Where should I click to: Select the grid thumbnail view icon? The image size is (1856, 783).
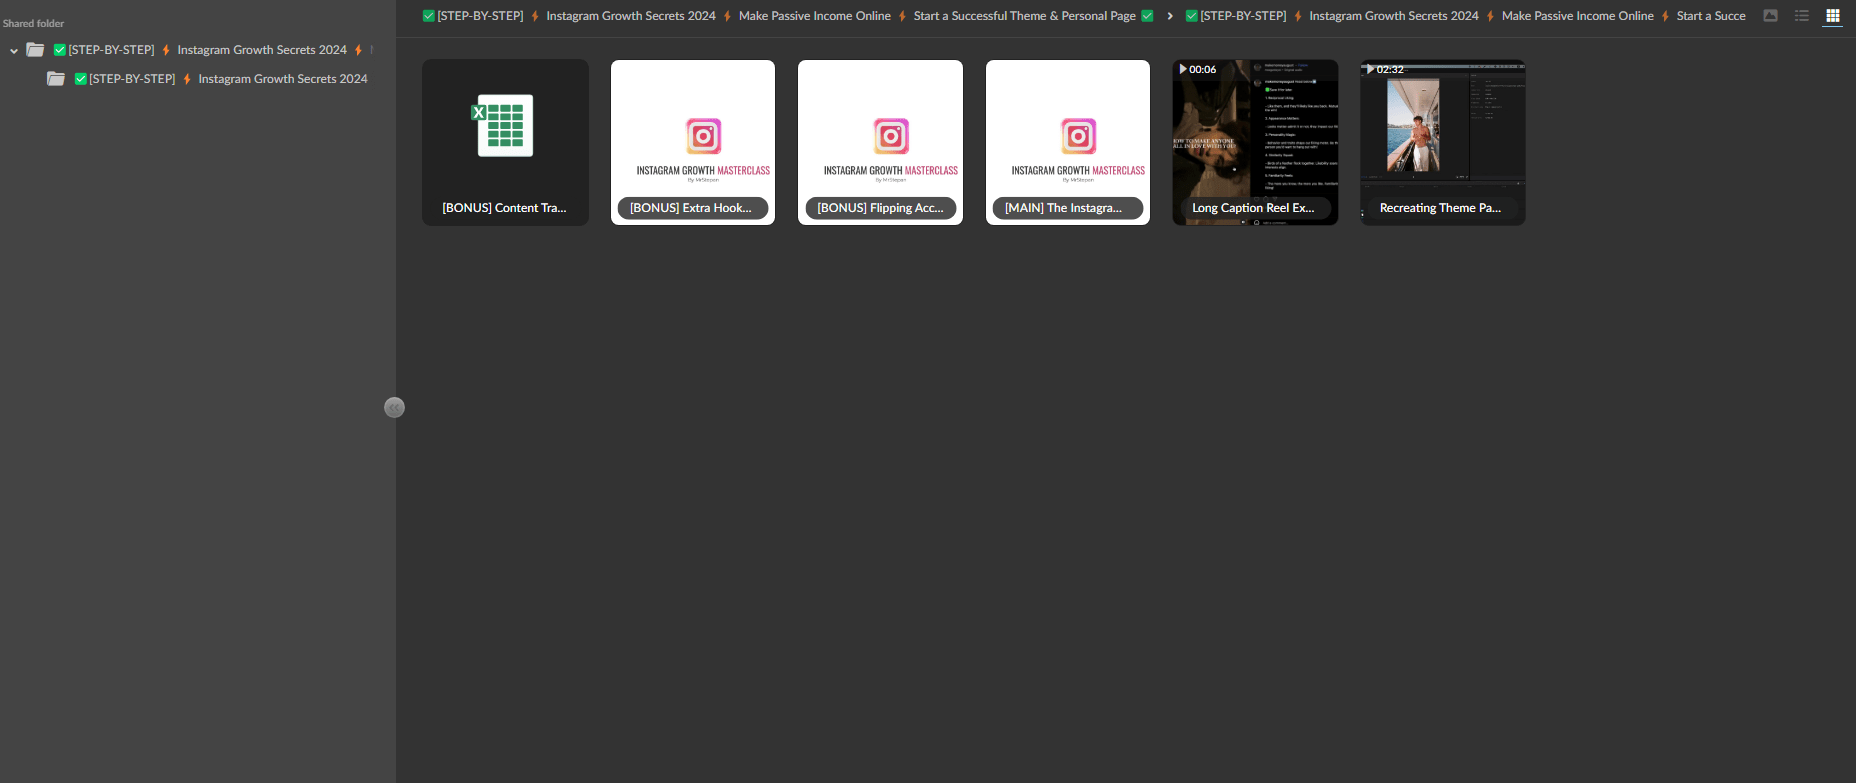[1833, 16]
